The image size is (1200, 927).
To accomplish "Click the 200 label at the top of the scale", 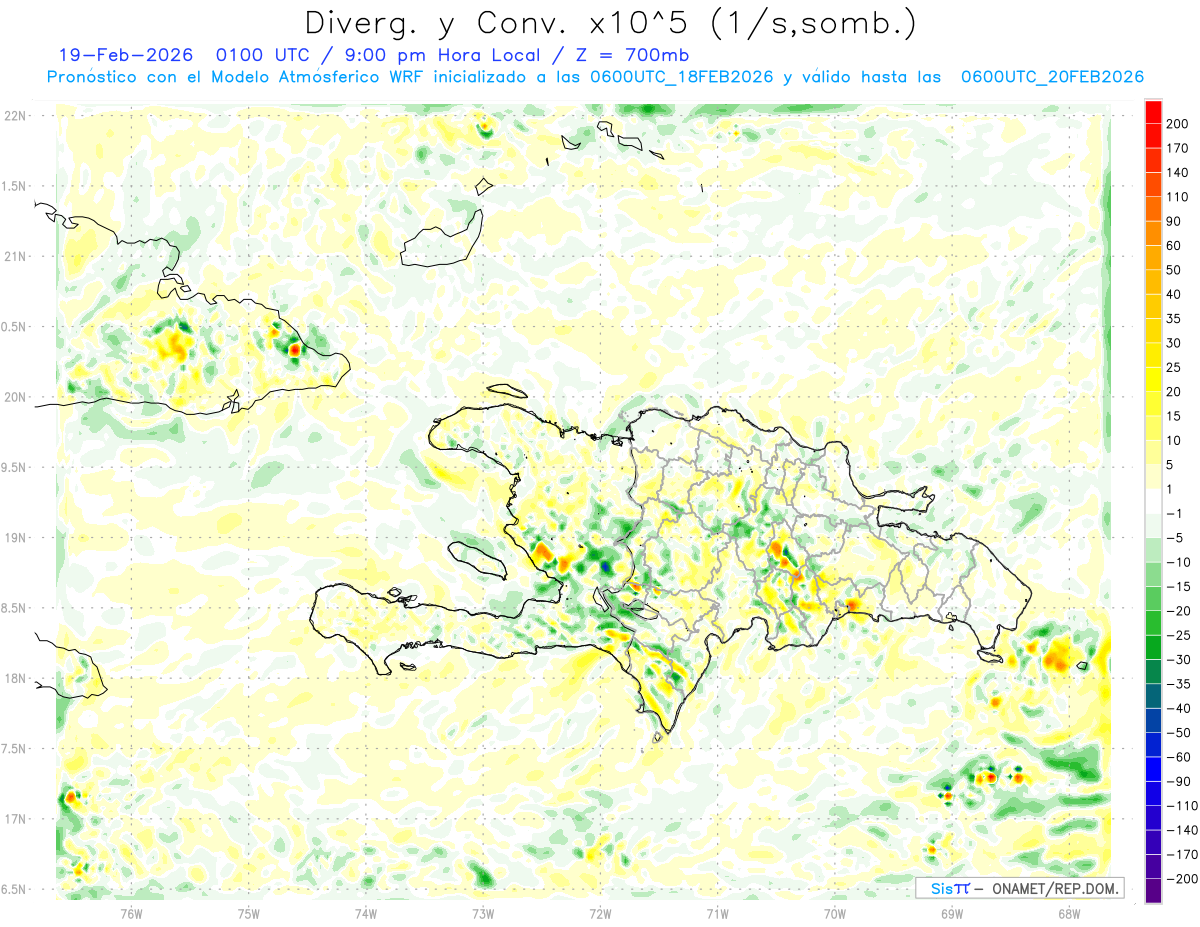I will [1178, 124].
